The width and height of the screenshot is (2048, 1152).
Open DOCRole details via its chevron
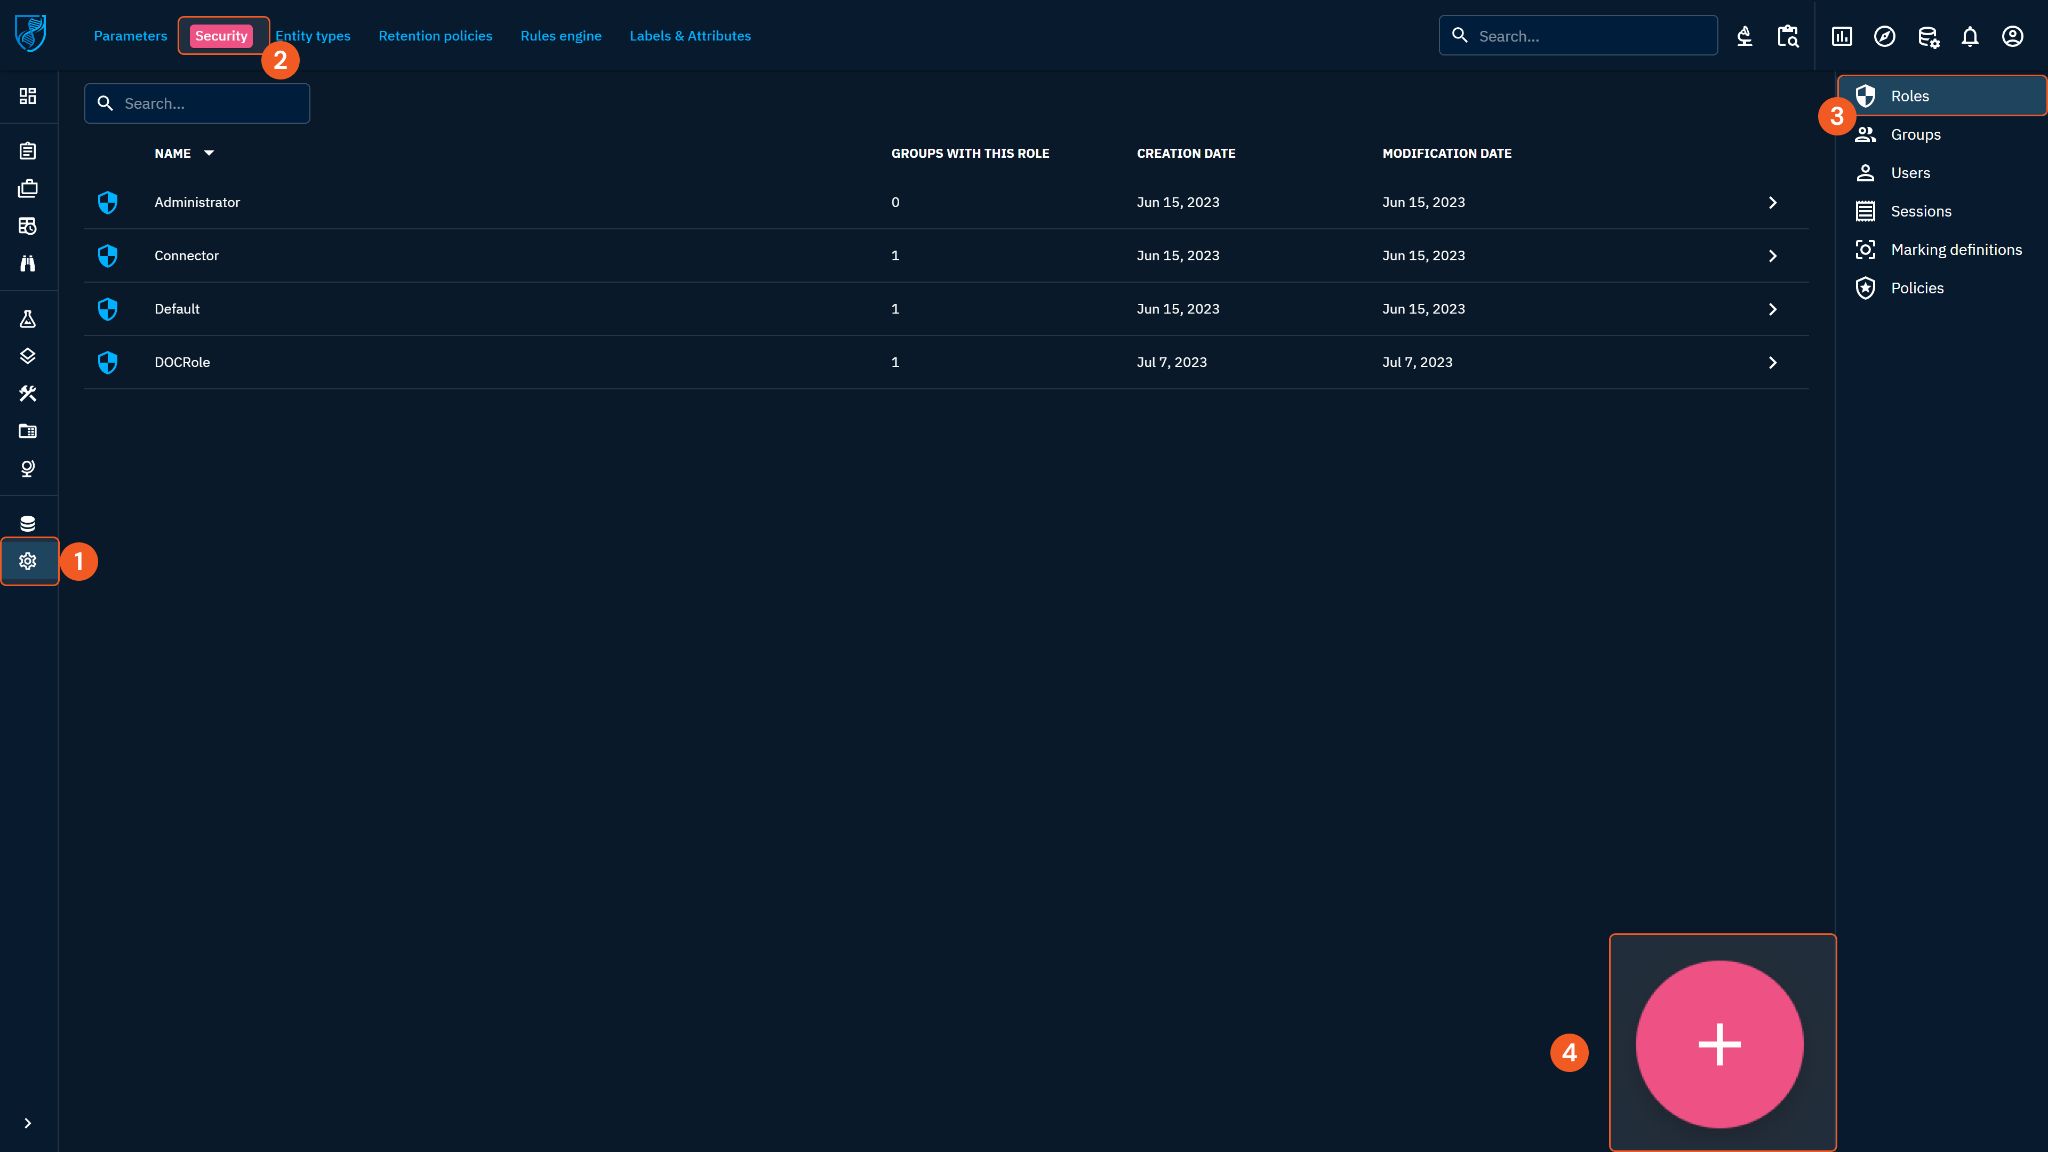pos(1772,363)
